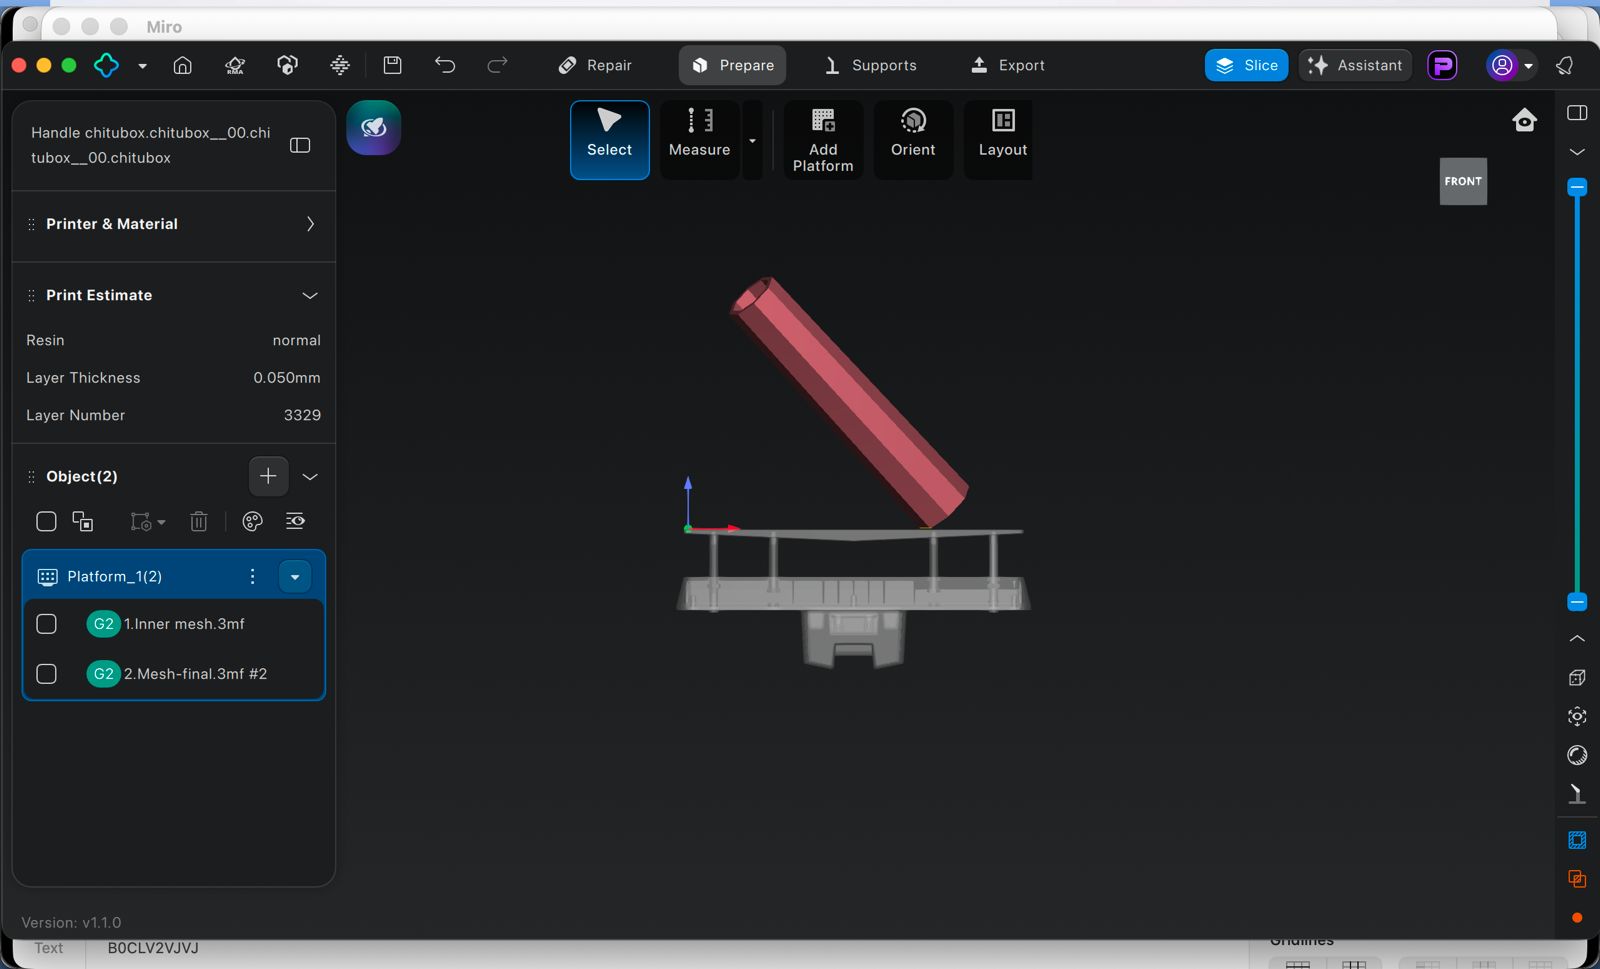Click the visibility list icon
This screenshot has width=1600, height=969.
point(295,521)
